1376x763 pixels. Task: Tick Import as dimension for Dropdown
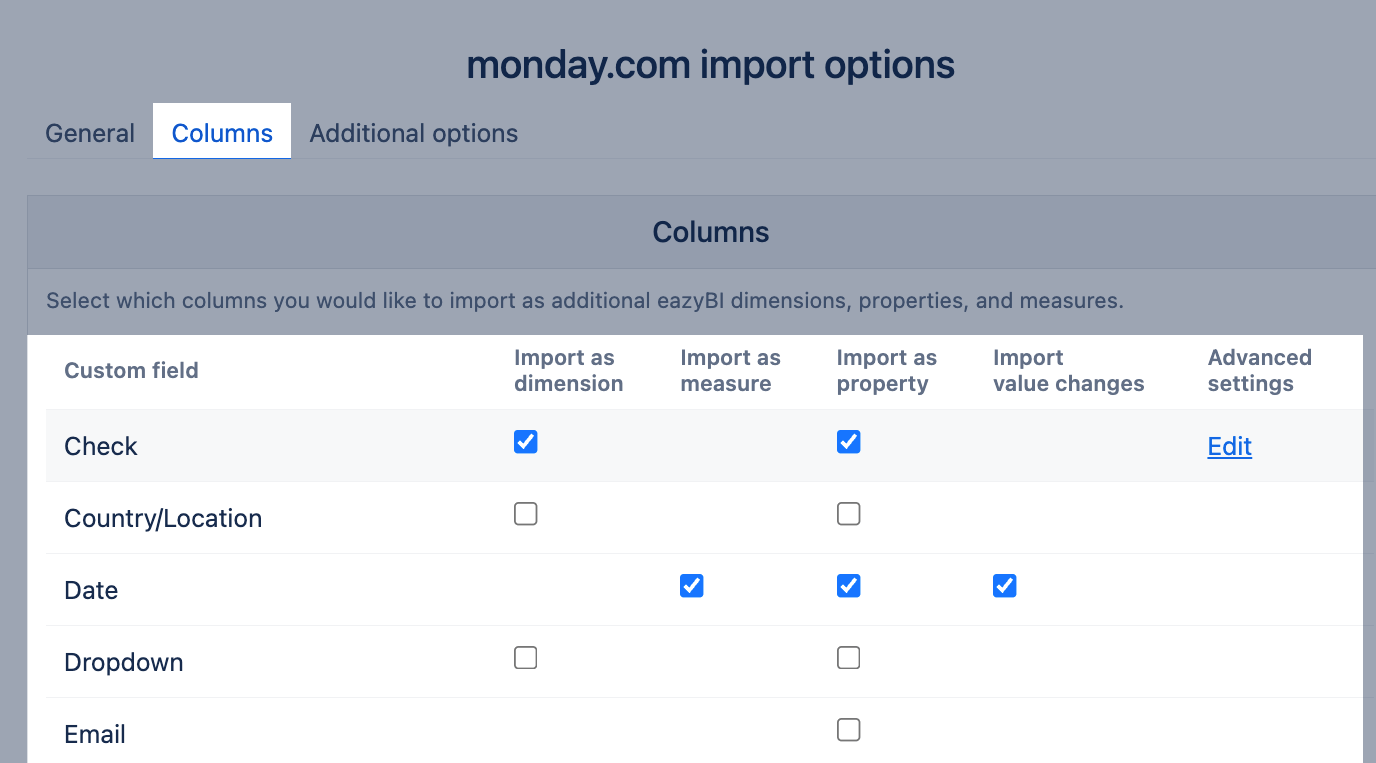click(526, 658)
